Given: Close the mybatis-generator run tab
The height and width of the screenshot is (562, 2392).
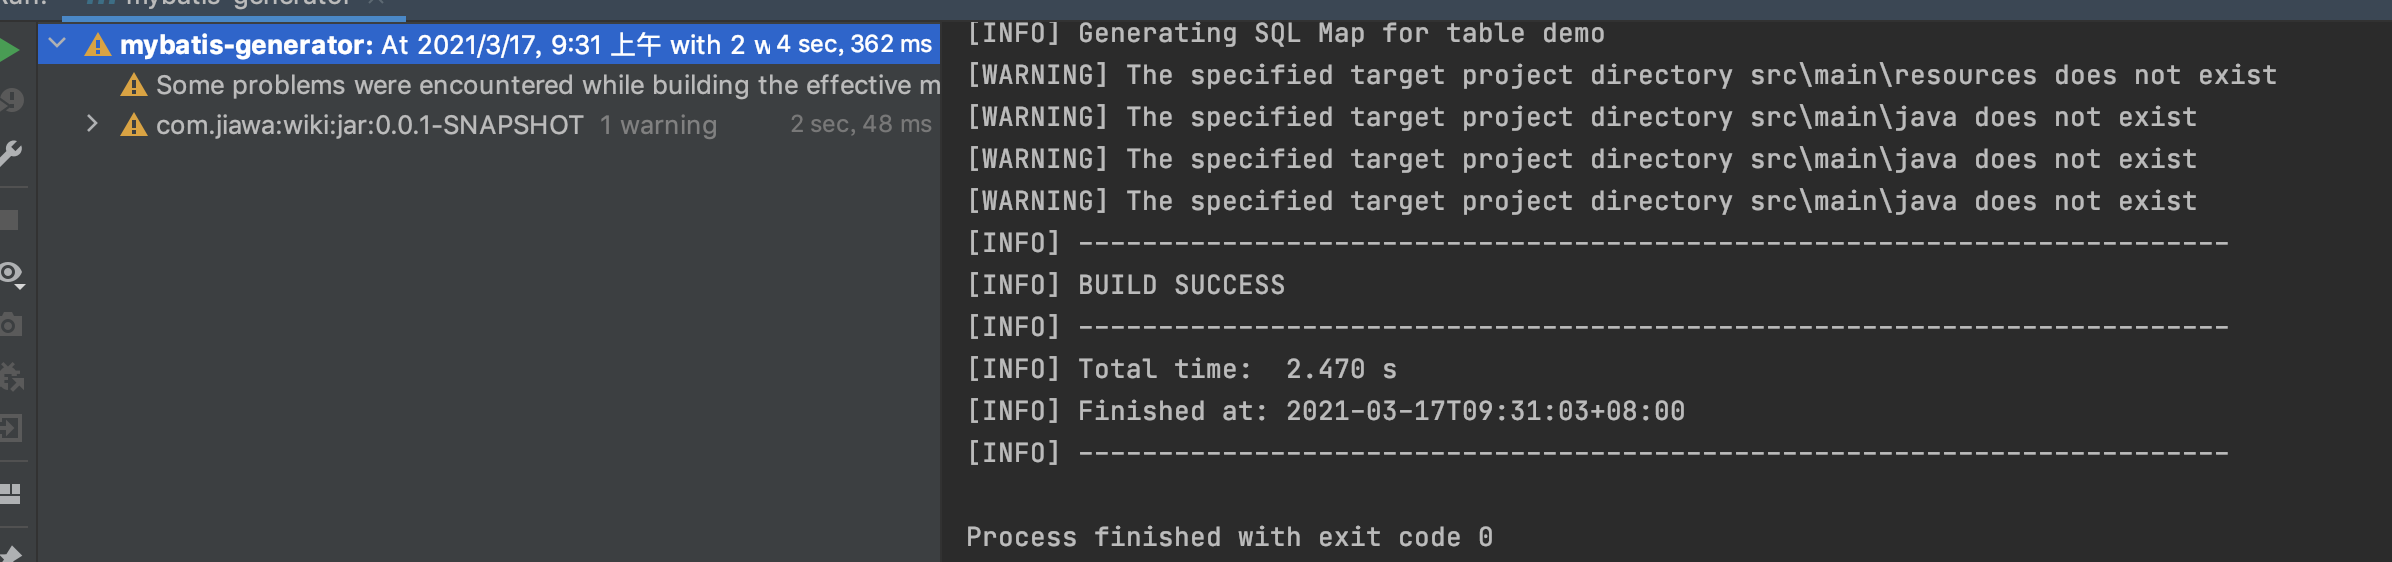Looking at the screenshot, I should pyautogui.click(x=376, y=4).
